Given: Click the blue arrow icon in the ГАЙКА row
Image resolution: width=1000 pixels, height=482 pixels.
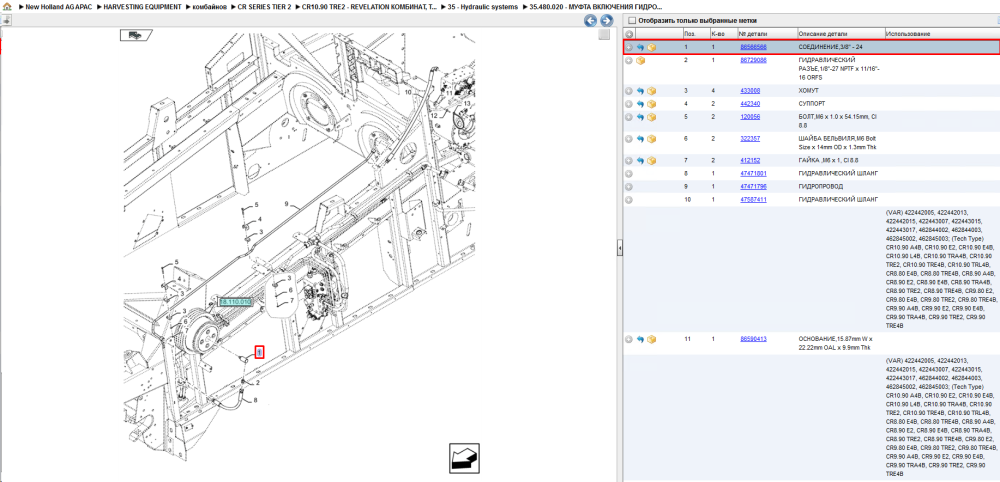Looking at the screenshot, I should tap(640, 161).
